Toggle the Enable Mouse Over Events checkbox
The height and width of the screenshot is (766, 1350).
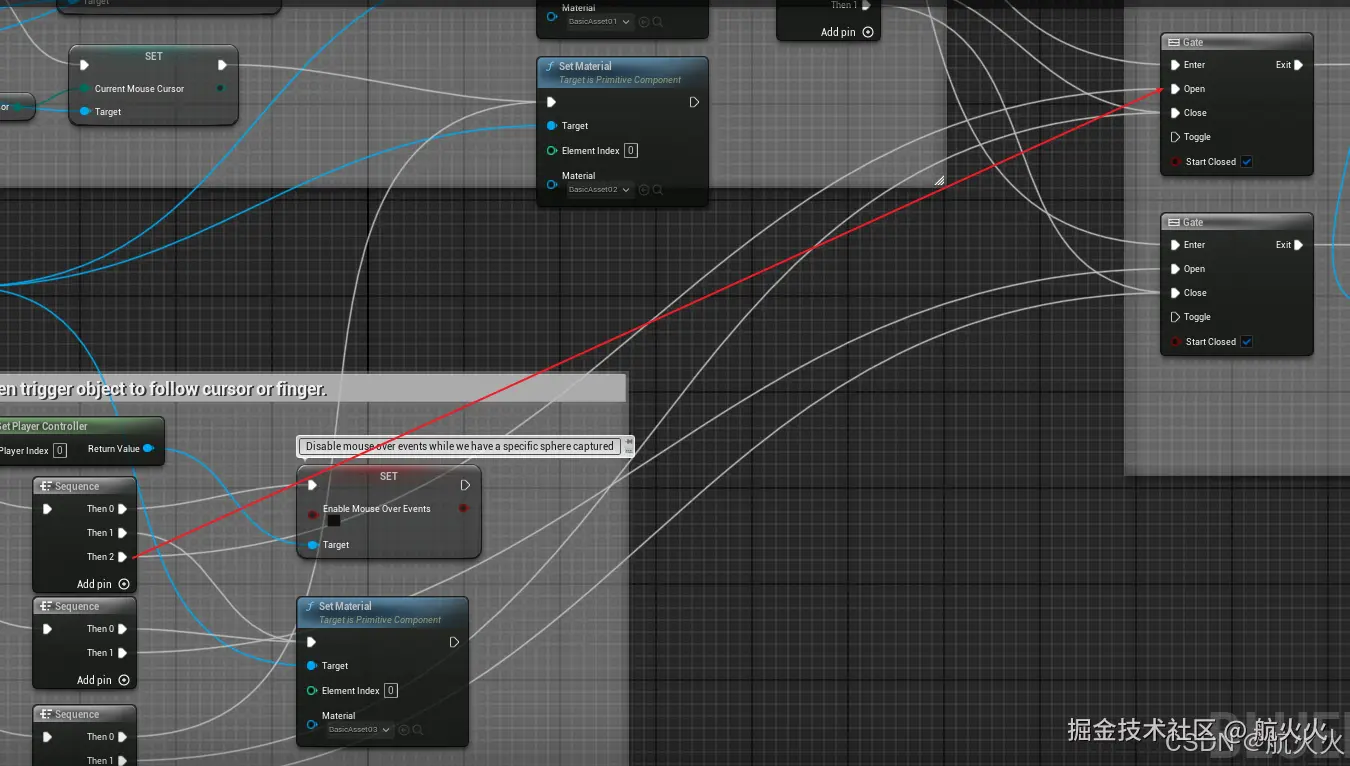coord(333,521)
